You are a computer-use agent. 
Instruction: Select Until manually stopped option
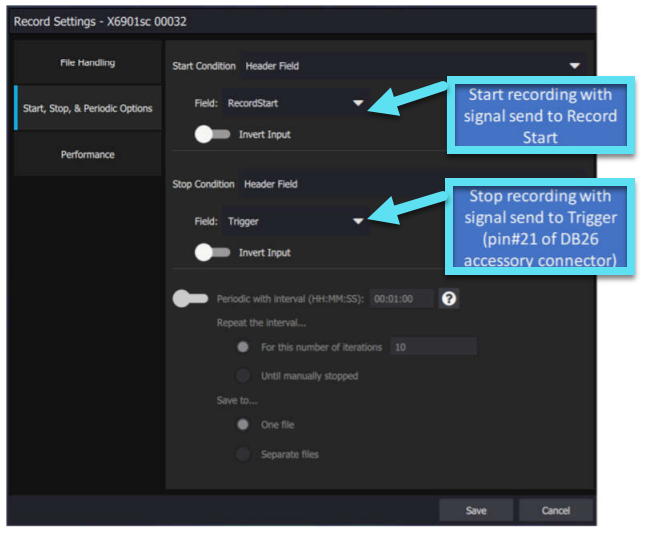pos(242,376)
